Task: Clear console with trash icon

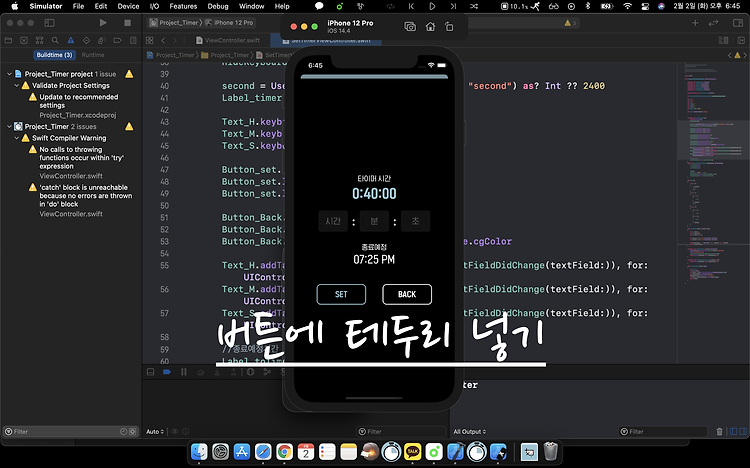Action: (719, 432)
